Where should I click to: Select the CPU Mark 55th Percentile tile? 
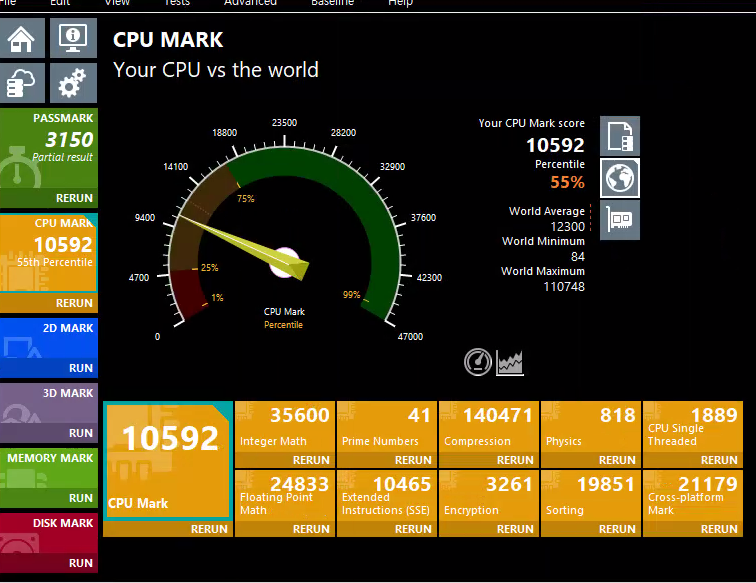(x=49, y=253)
